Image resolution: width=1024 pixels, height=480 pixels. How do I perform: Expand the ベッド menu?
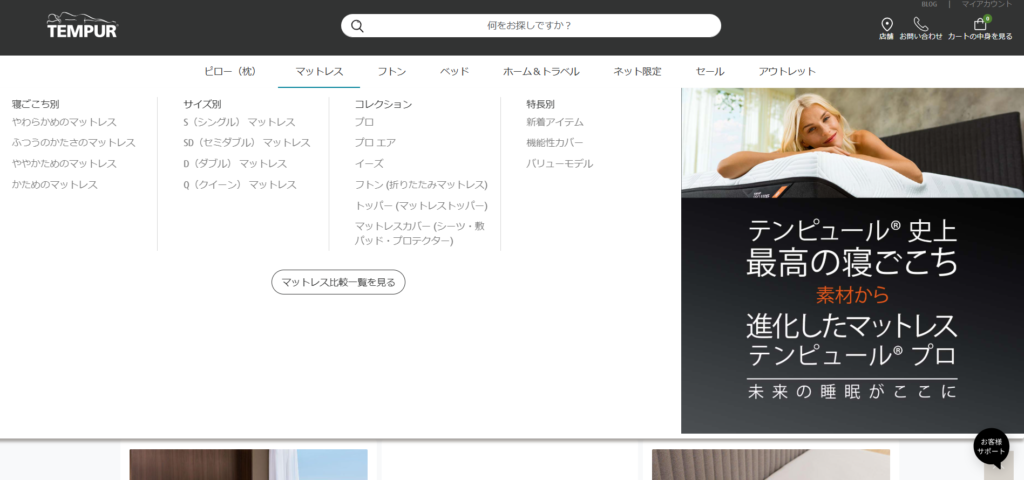(x=454, y=71)
